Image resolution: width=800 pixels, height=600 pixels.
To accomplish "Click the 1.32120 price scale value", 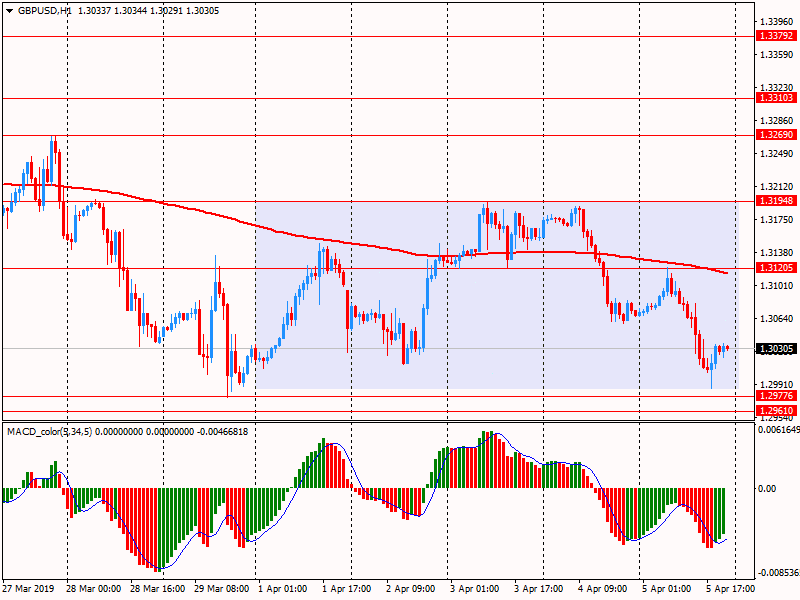I will point(777,187).
